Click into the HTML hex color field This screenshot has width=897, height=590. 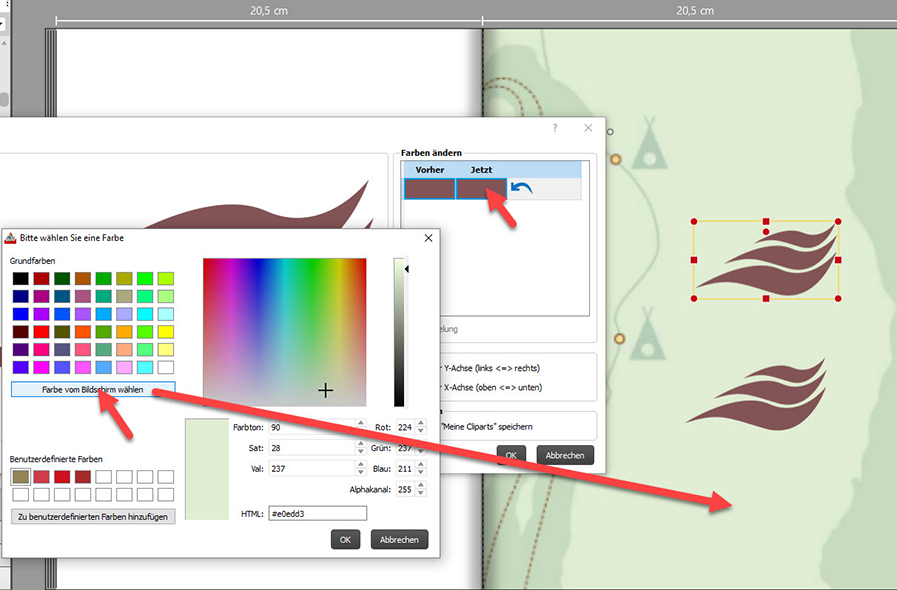317,513
